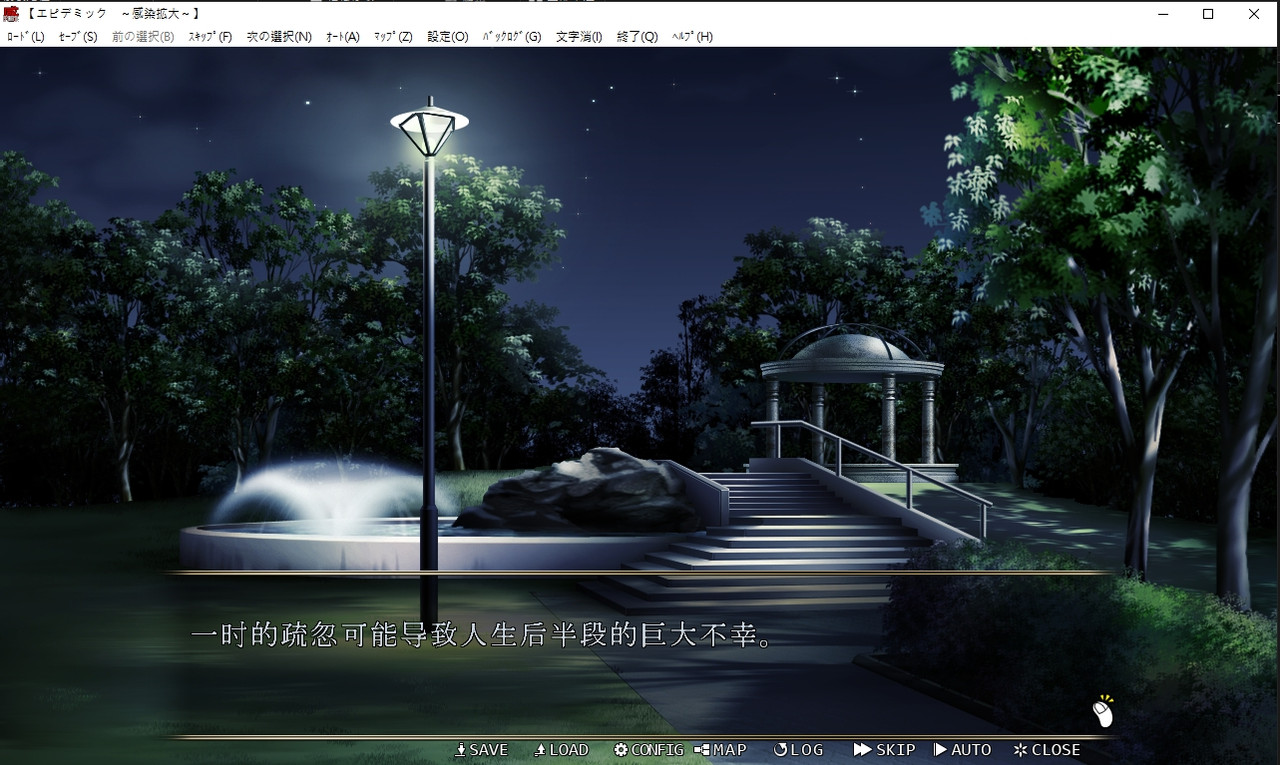Click the SAVE button in the game bar
This screenshot has height=765, width=1280.
coord(481,750)
